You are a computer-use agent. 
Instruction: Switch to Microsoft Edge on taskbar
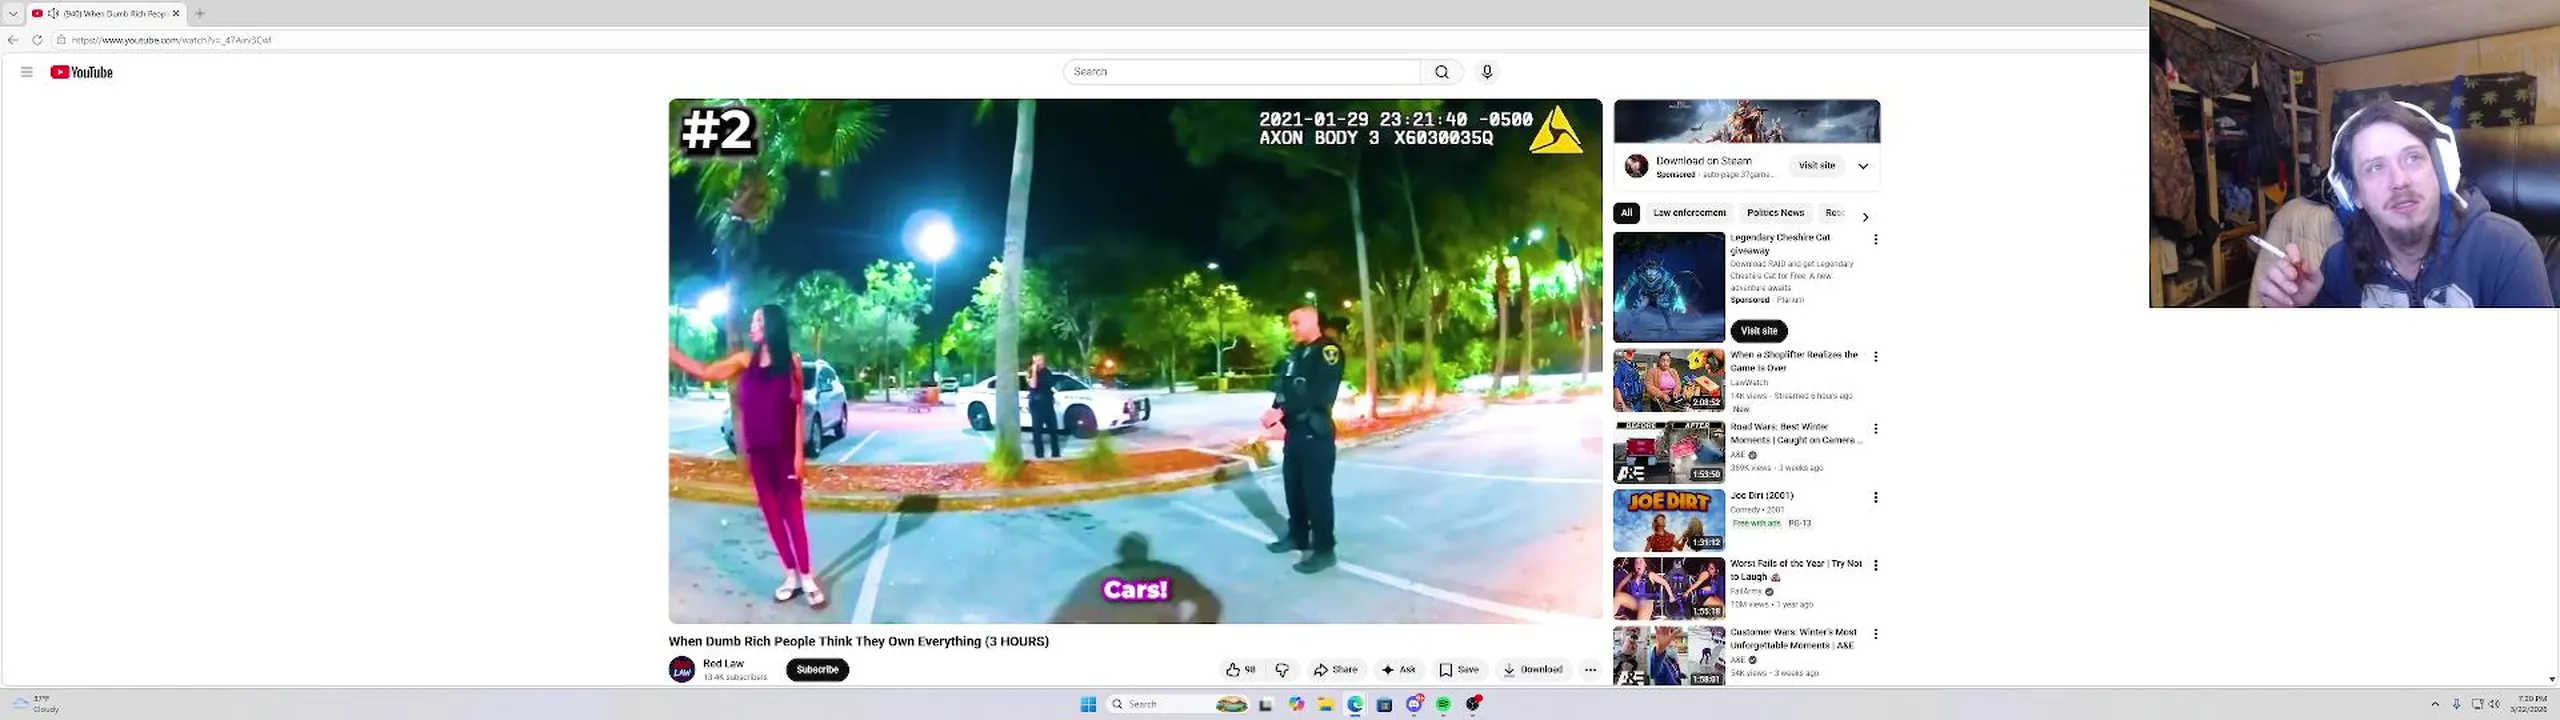1355,704
